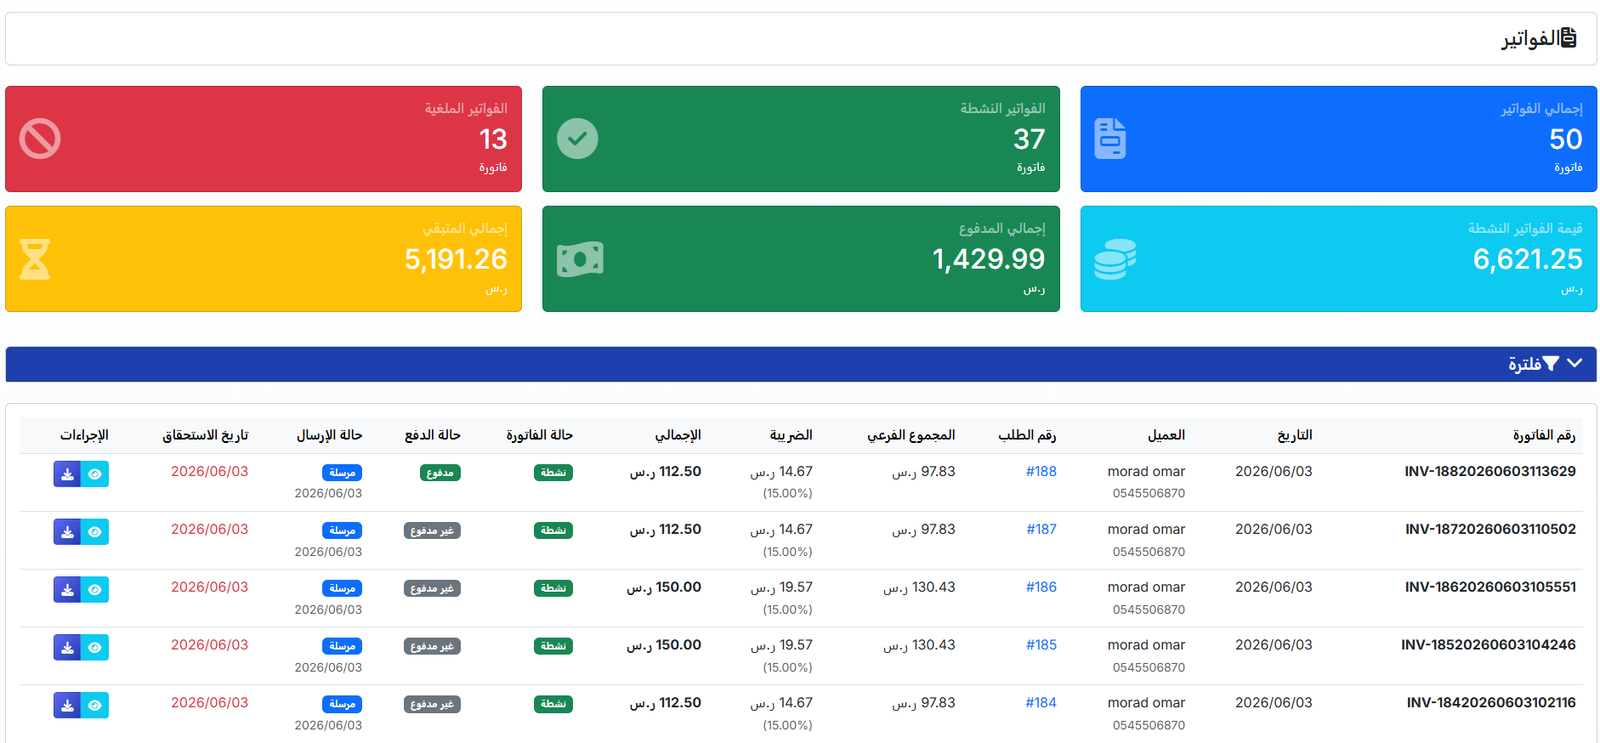Click the 112.50 total for order #187
This screenshot has width=1600, height=743.
click(x=665, y=529)
